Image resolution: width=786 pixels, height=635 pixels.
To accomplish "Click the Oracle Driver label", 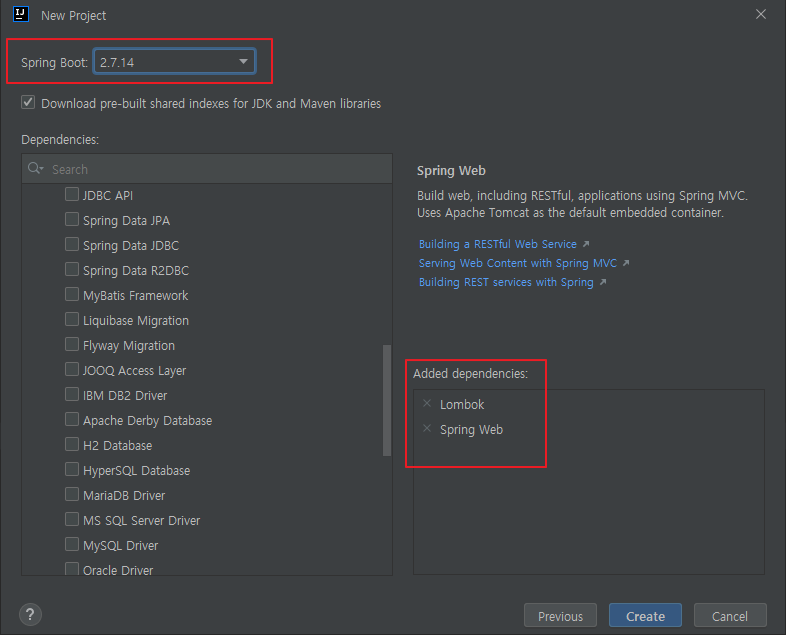I will tap(118, 570).
